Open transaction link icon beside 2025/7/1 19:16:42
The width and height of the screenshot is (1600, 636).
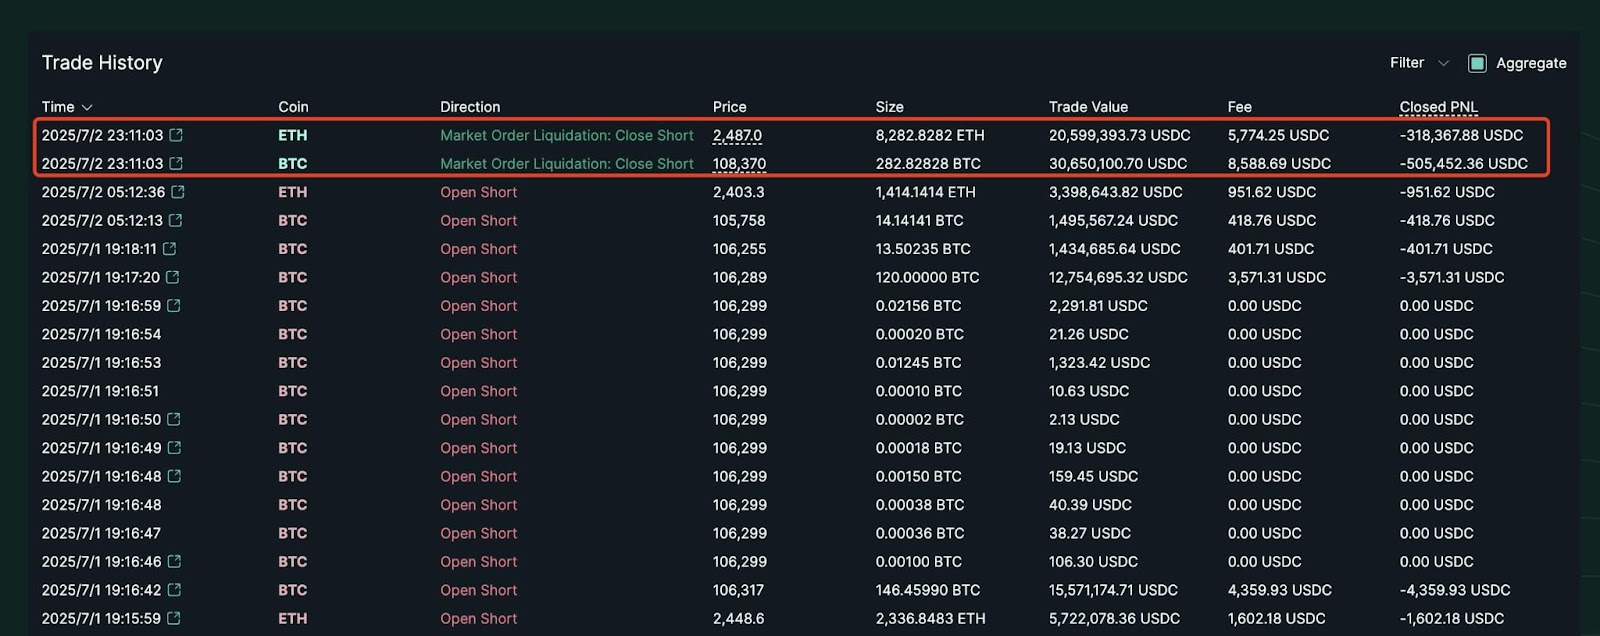click(x=174, y=590)
